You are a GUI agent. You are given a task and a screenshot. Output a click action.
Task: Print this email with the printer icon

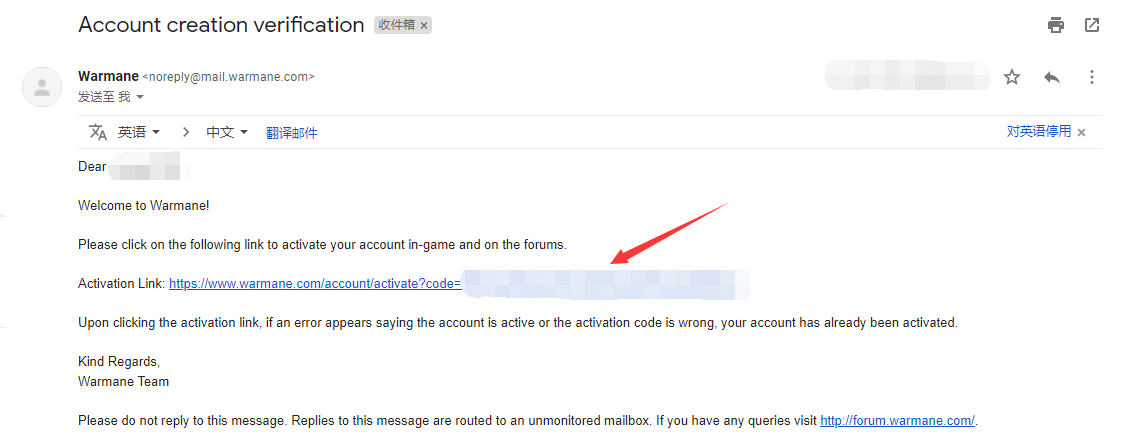pos(1056,25)
